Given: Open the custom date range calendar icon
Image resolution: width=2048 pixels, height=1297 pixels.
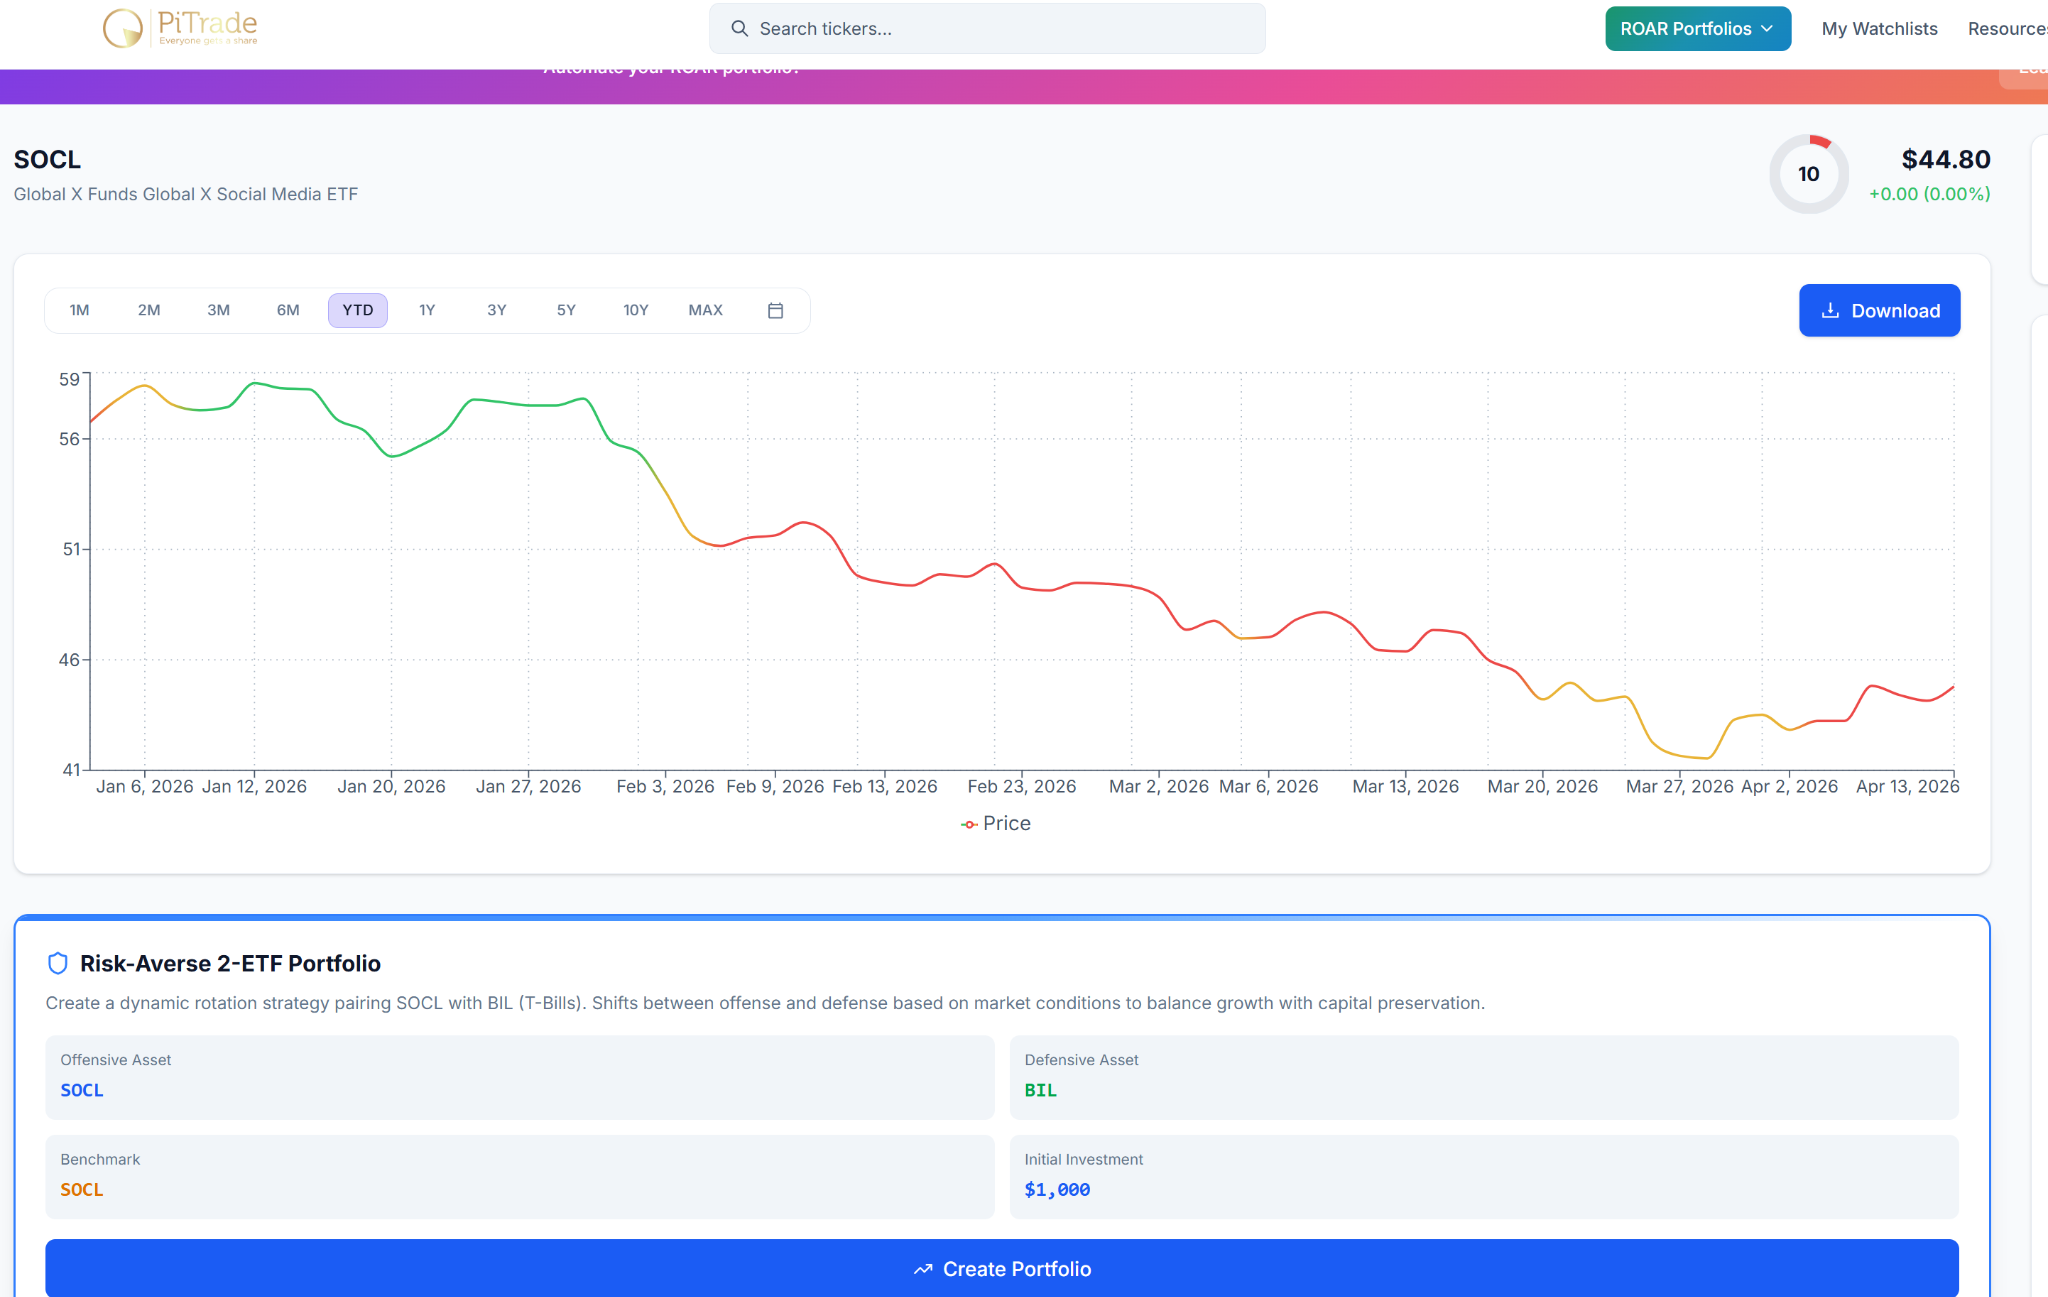Looking at the screenshot, I should [775, 310].
